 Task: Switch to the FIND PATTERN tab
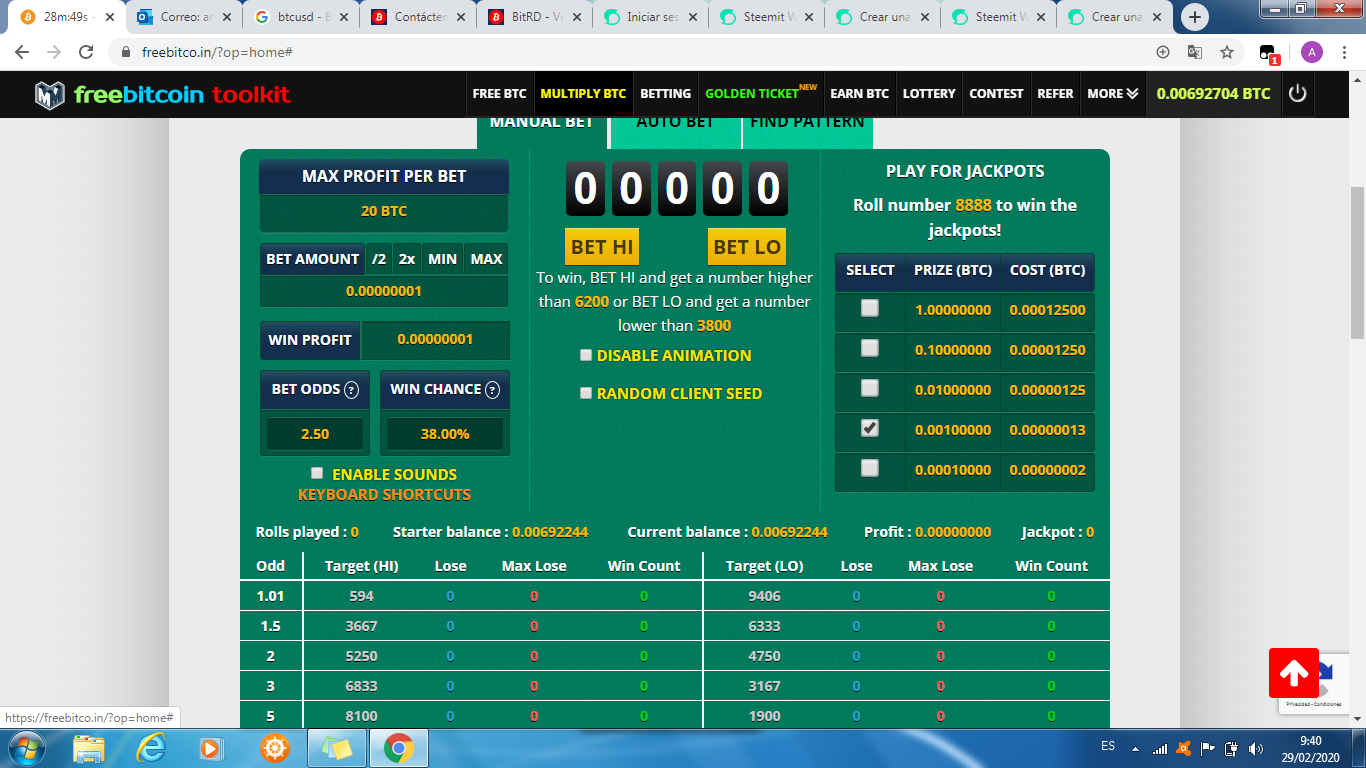(x=807, y=130)
